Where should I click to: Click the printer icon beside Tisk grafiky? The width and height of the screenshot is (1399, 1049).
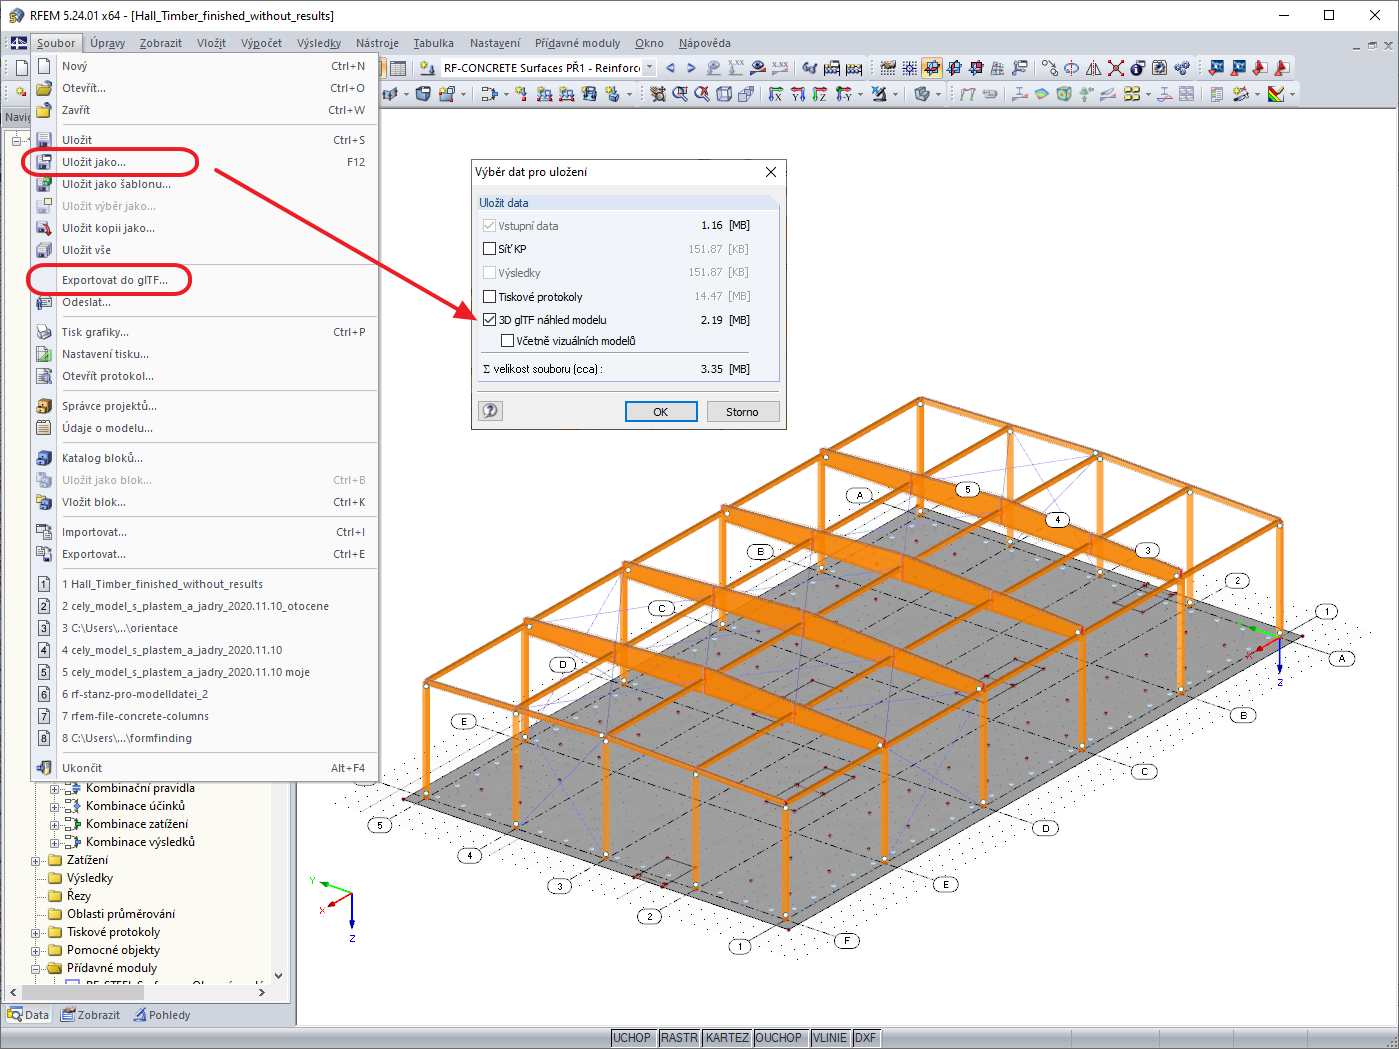click(44, 332)
